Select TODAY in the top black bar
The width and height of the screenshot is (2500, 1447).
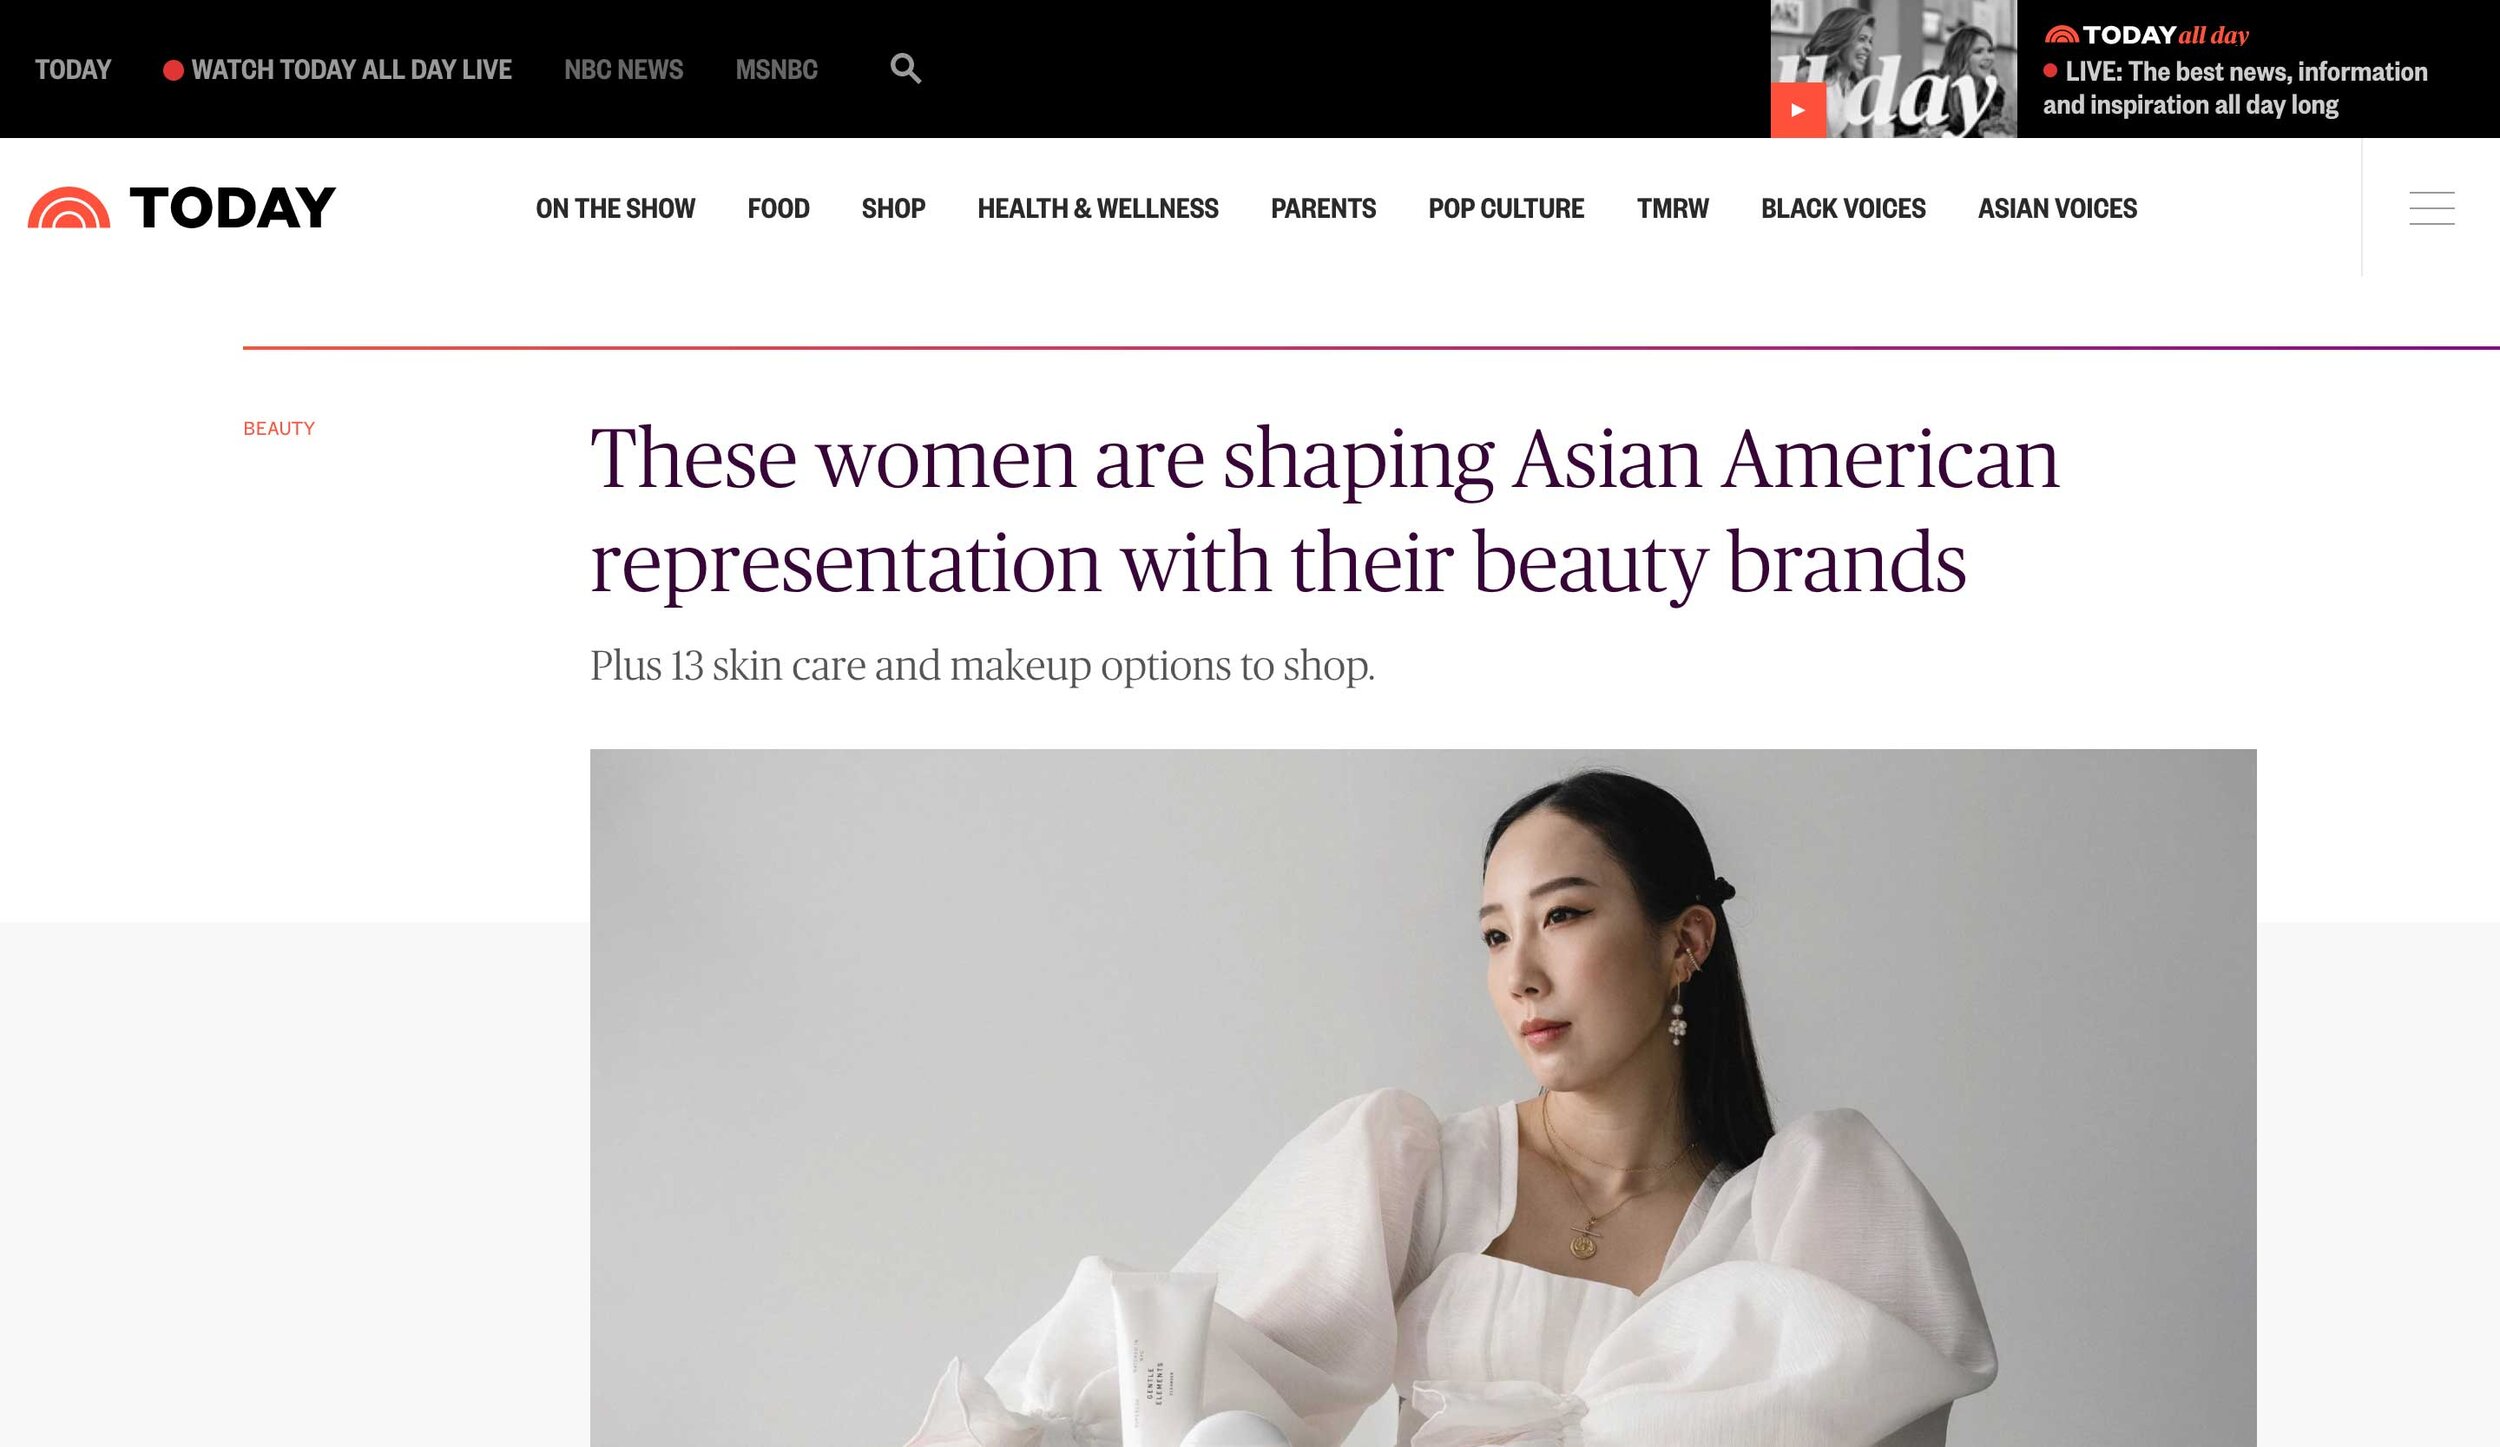73,70
